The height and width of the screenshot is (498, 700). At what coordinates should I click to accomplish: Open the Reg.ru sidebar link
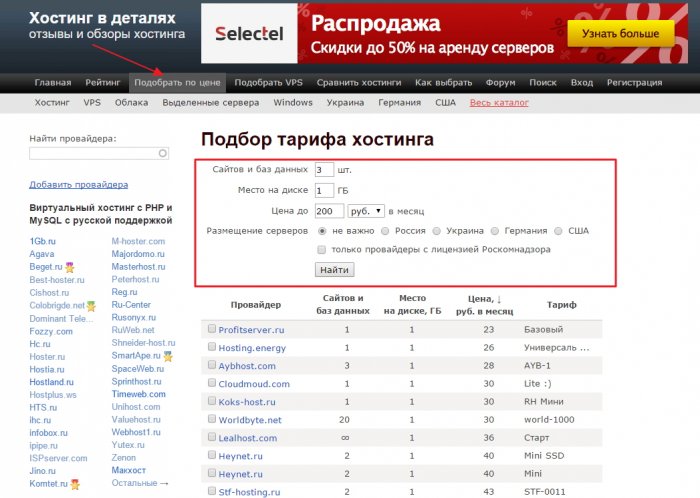pos(124,292)
